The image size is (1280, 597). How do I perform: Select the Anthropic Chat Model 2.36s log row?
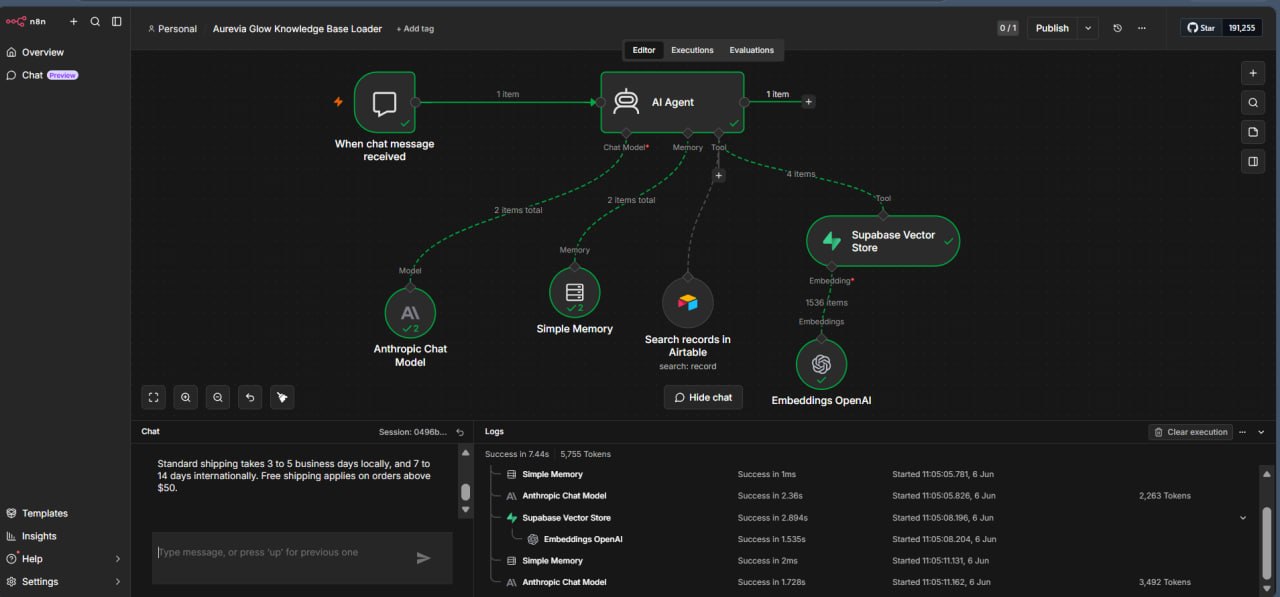click(868, 496)
